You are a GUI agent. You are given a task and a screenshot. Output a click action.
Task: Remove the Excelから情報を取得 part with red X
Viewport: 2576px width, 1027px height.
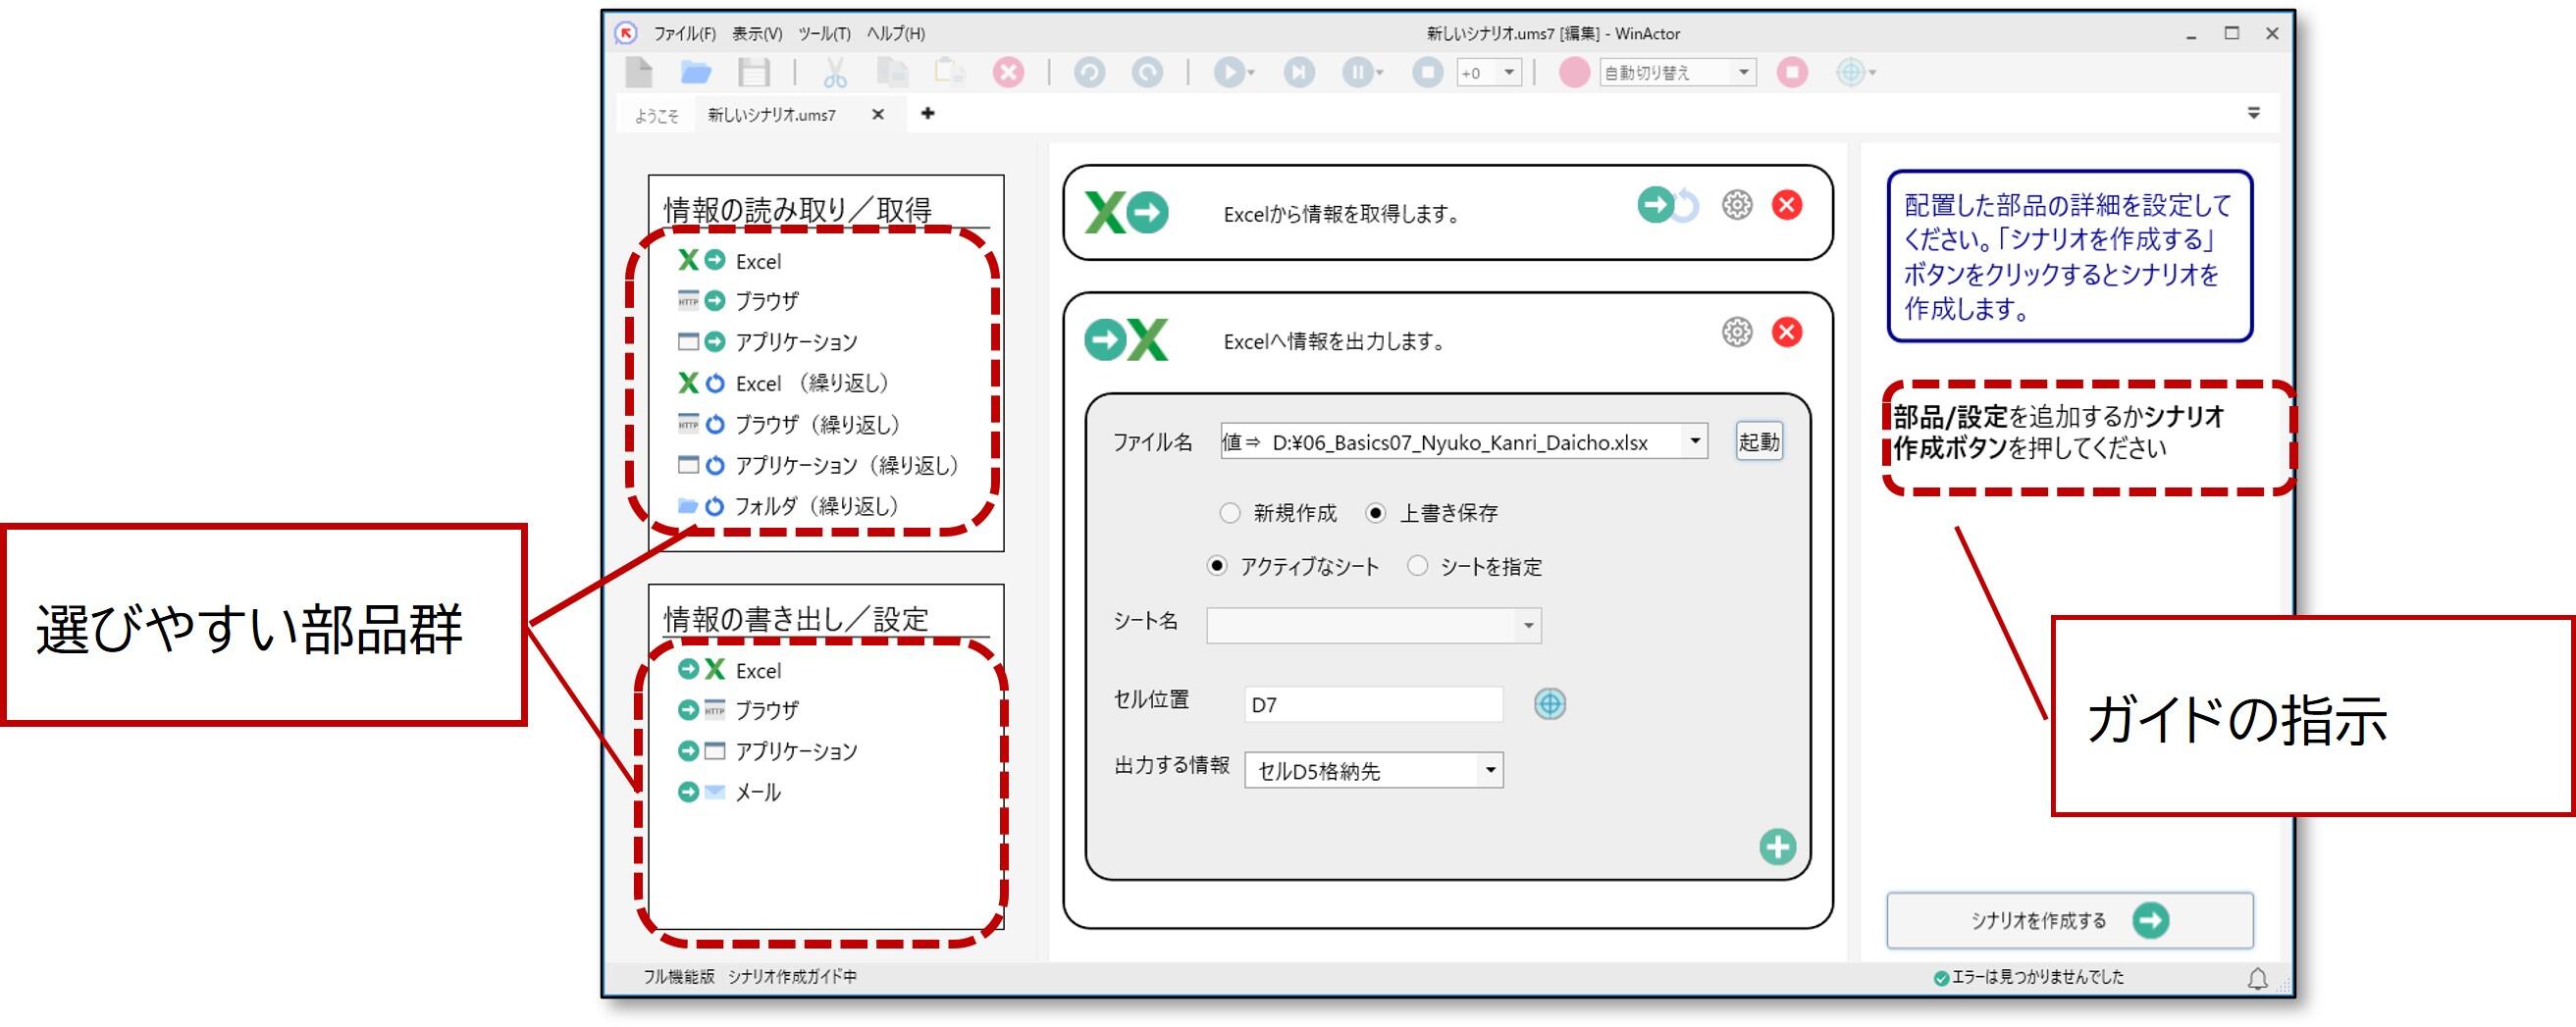click(1787, 205)
